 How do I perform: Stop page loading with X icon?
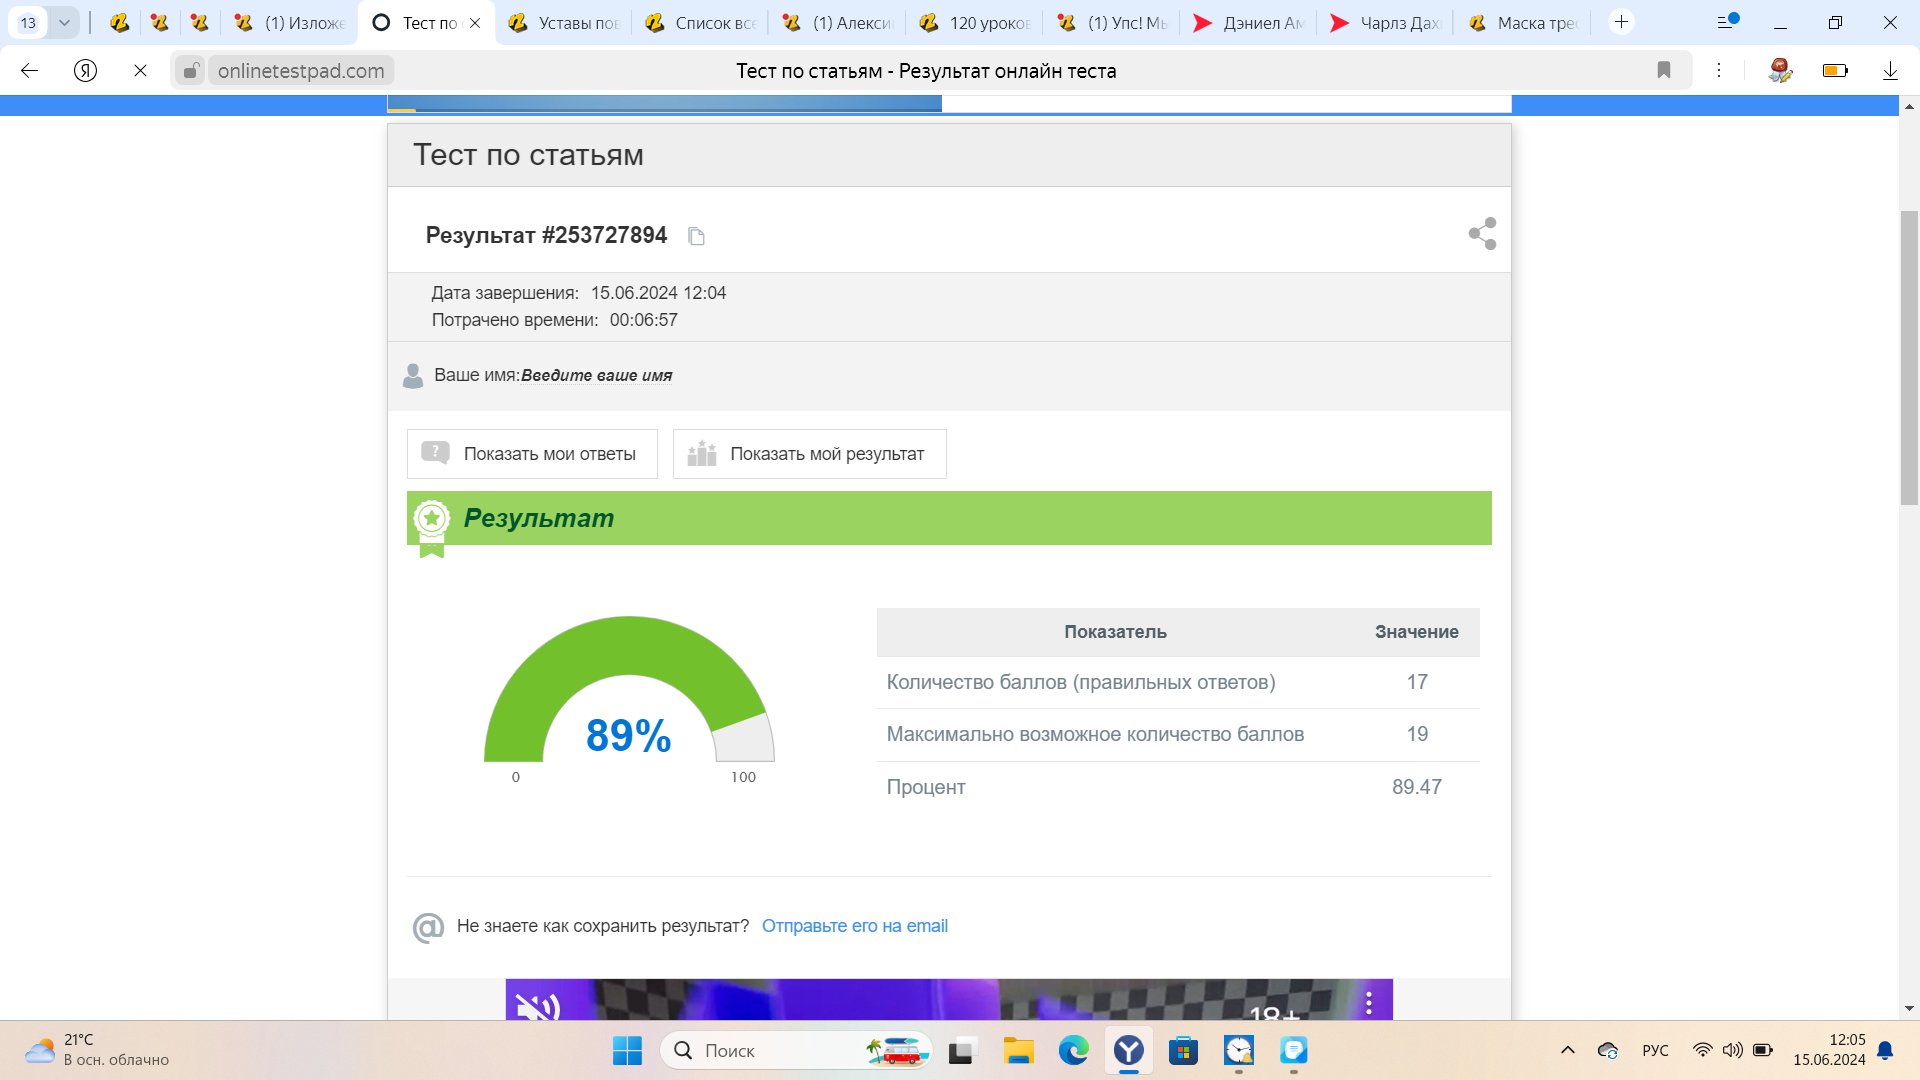140,70
